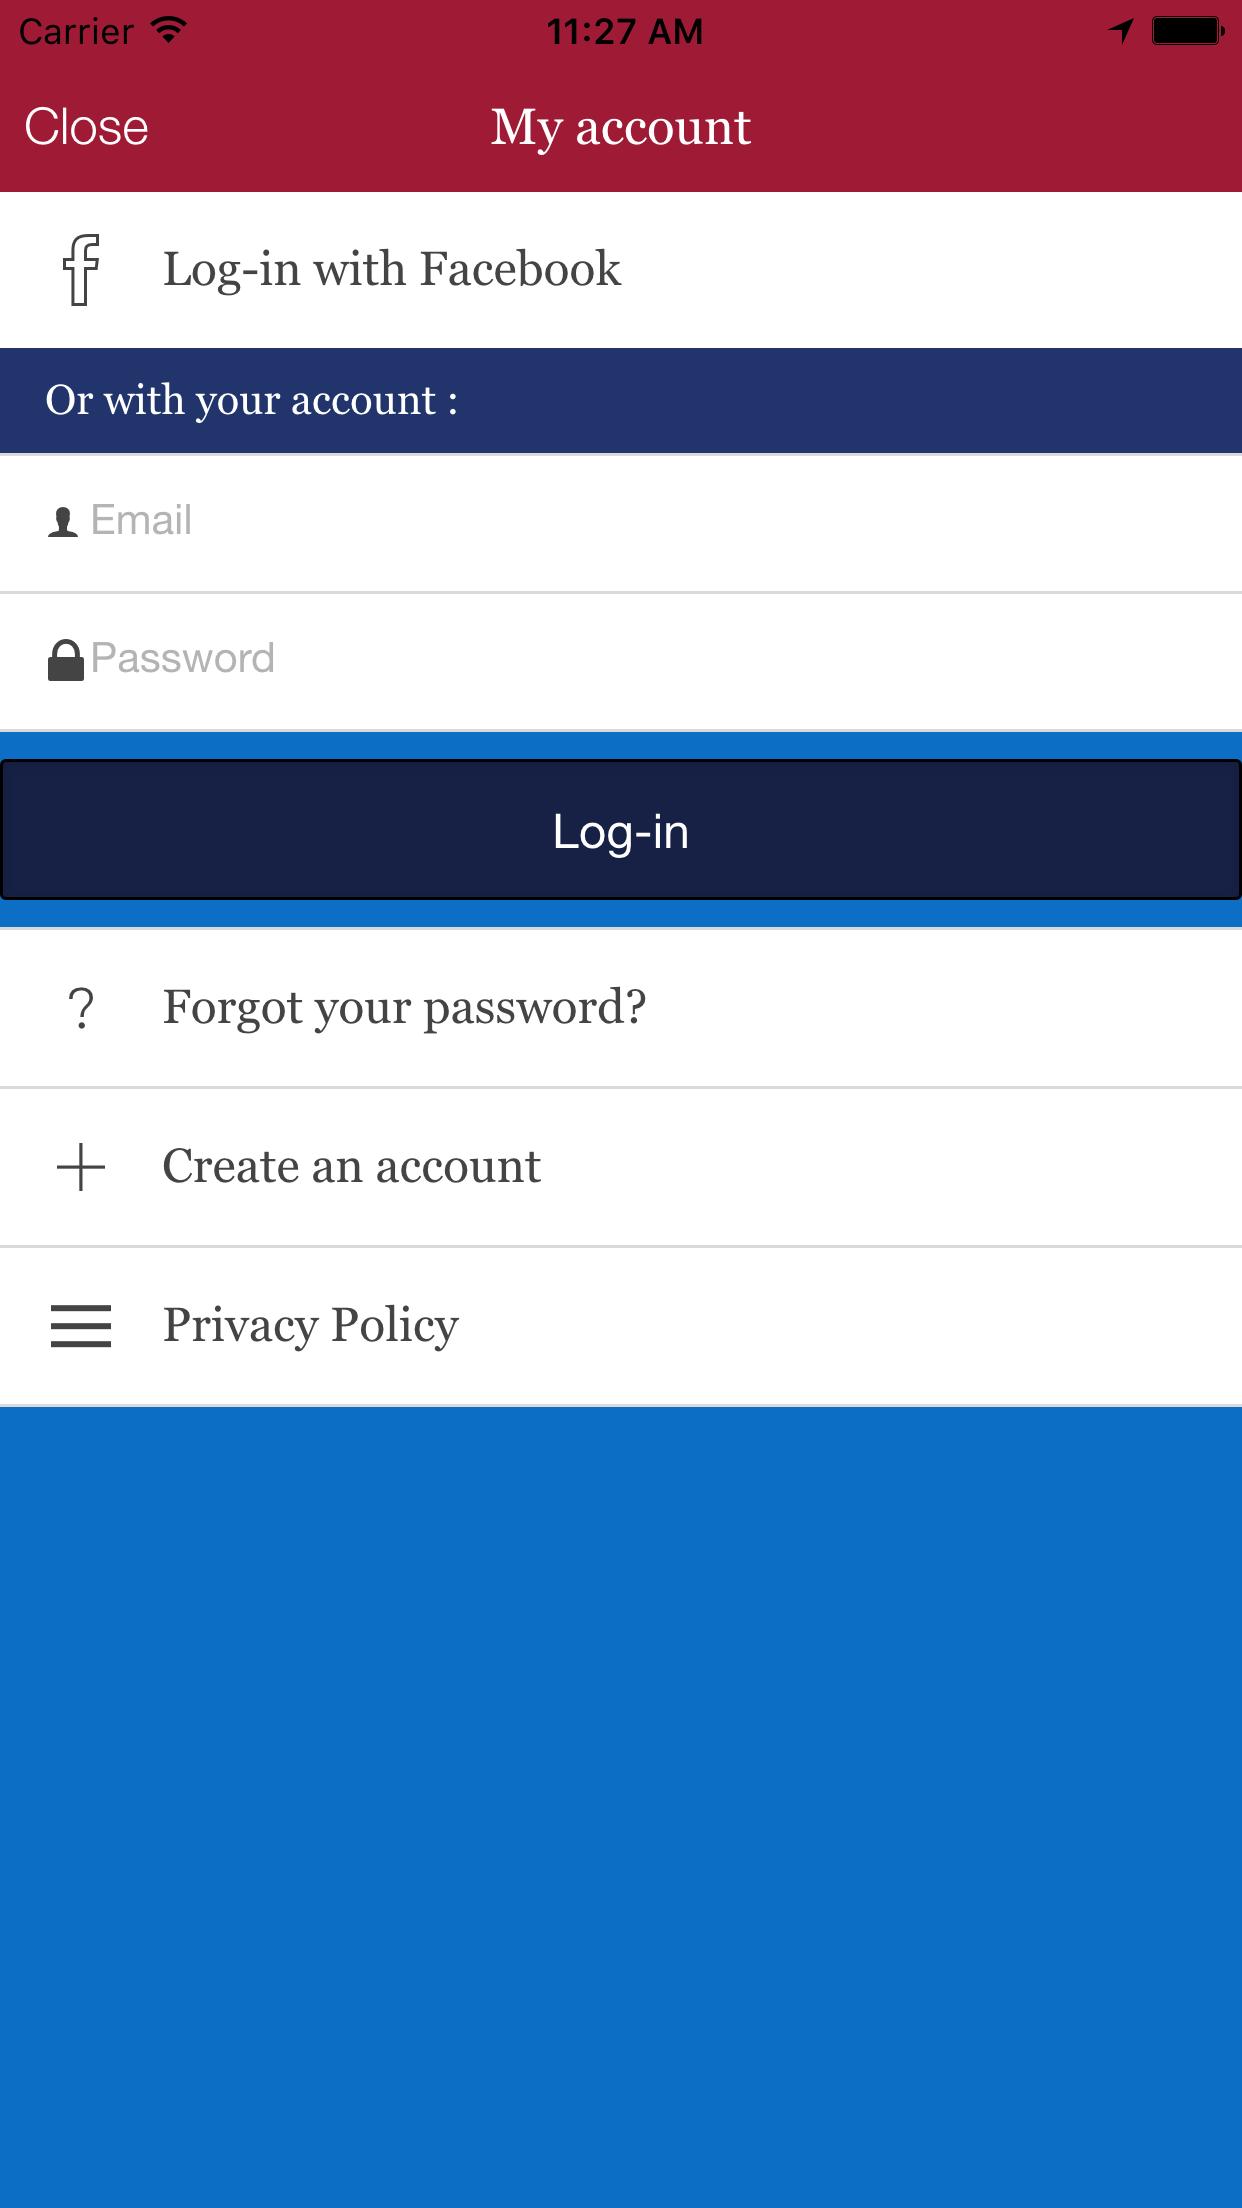Choose the Log-in with Facebook label
The height and width of the screenshot is (2208, 1242).
(x=392, y=270)
